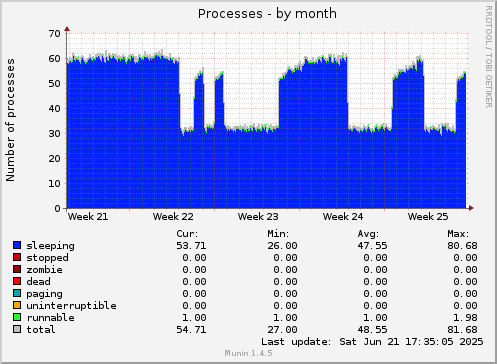Click sleeping current value 53.71

[191, 246]
